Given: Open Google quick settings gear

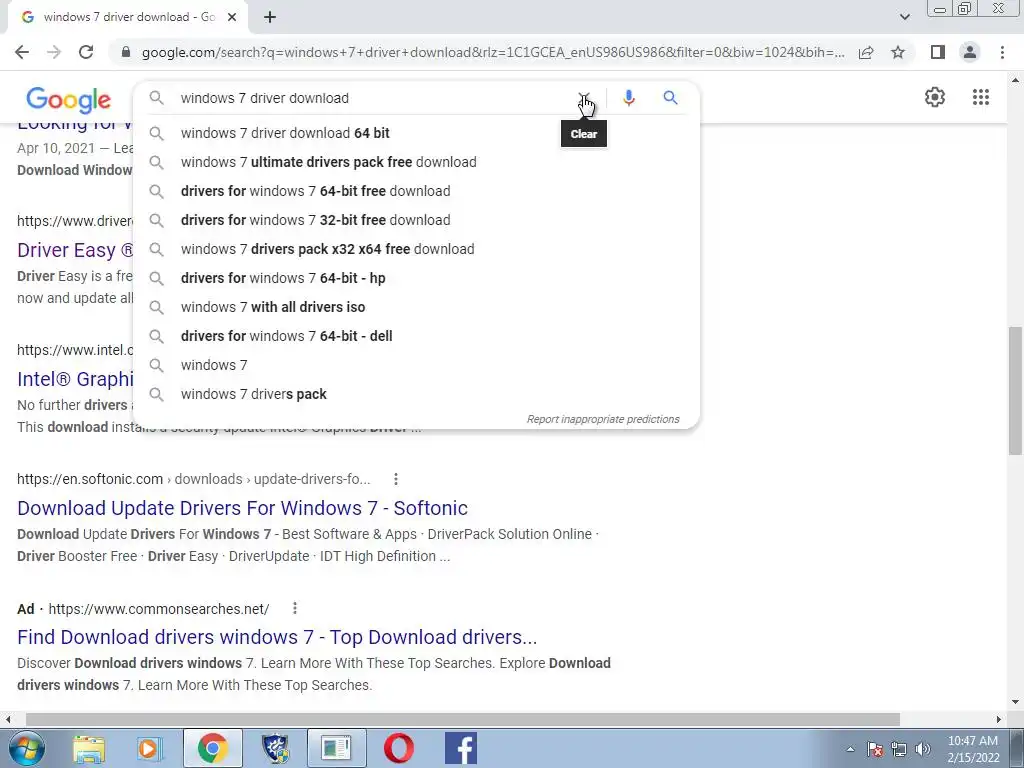Looking at the screenshot, I should 935,97.
